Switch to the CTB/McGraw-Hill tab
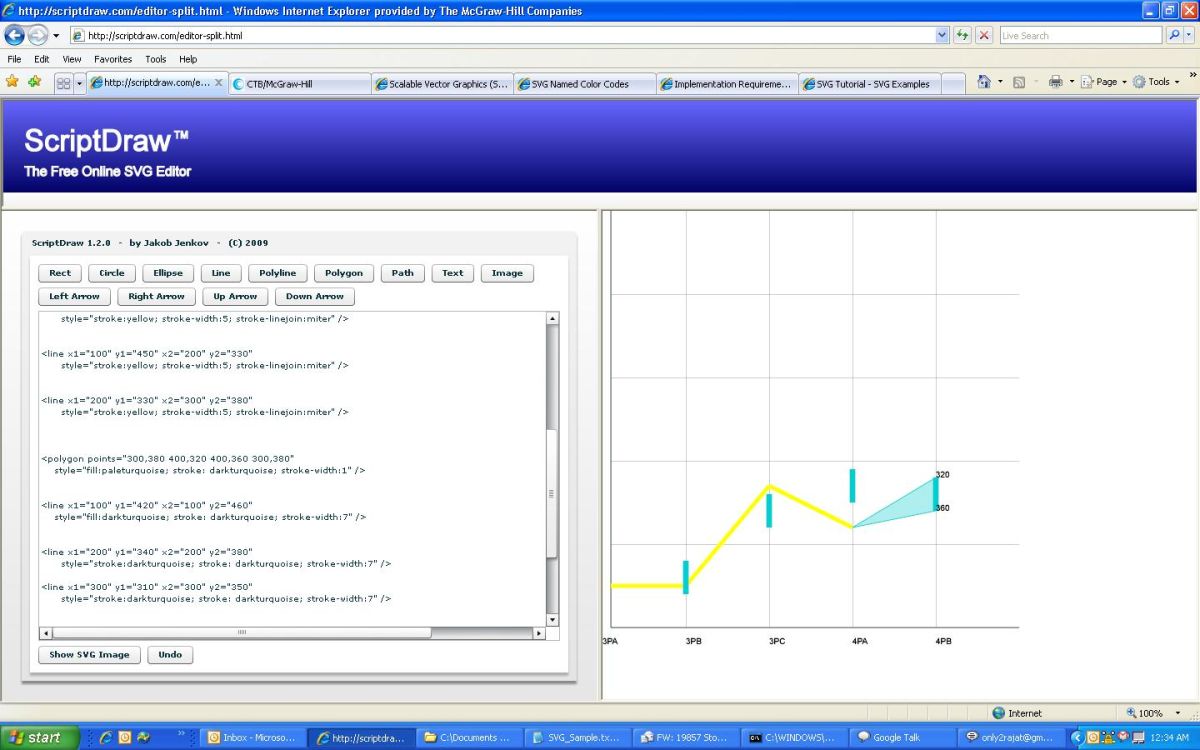 299,84
